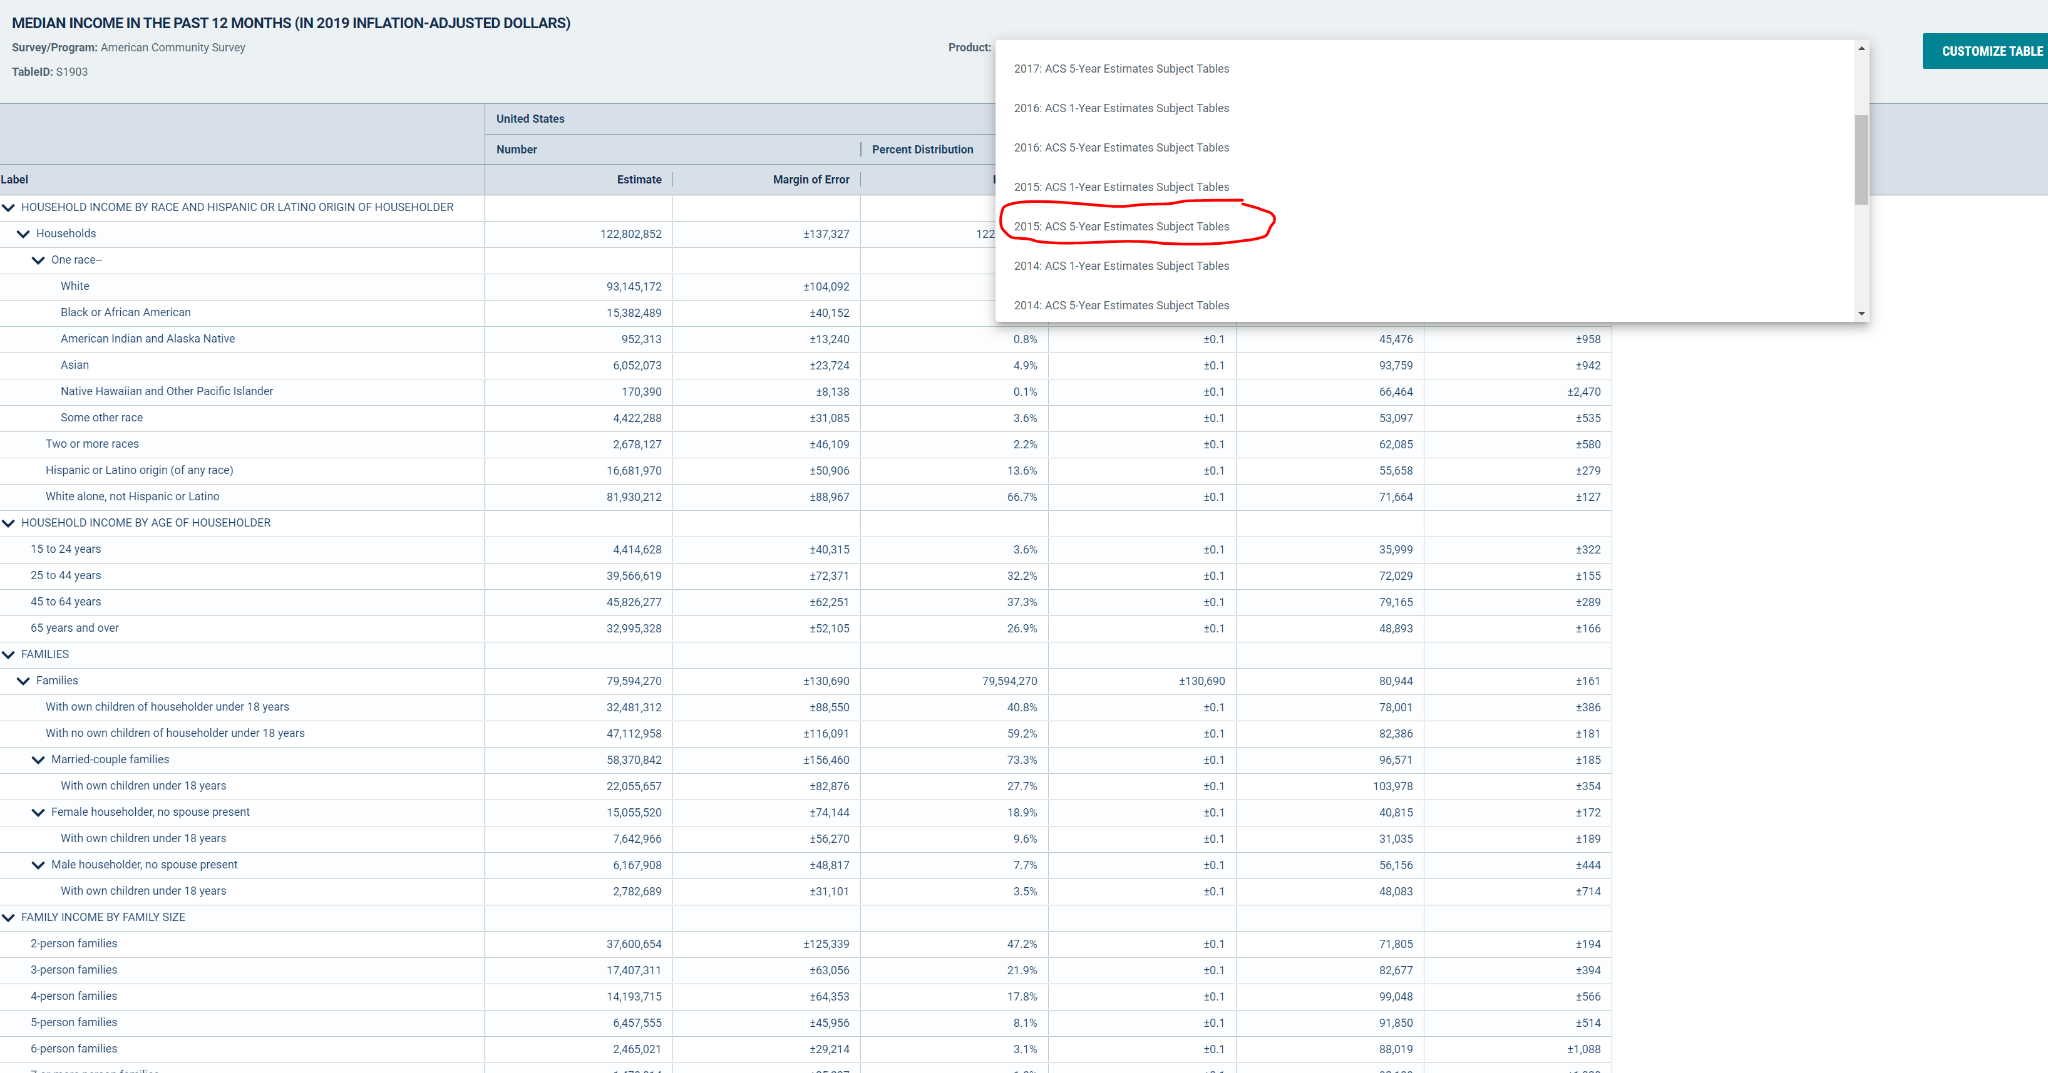
Task: Click the Estimate column header under Number
Action: (x=639, y=180)
